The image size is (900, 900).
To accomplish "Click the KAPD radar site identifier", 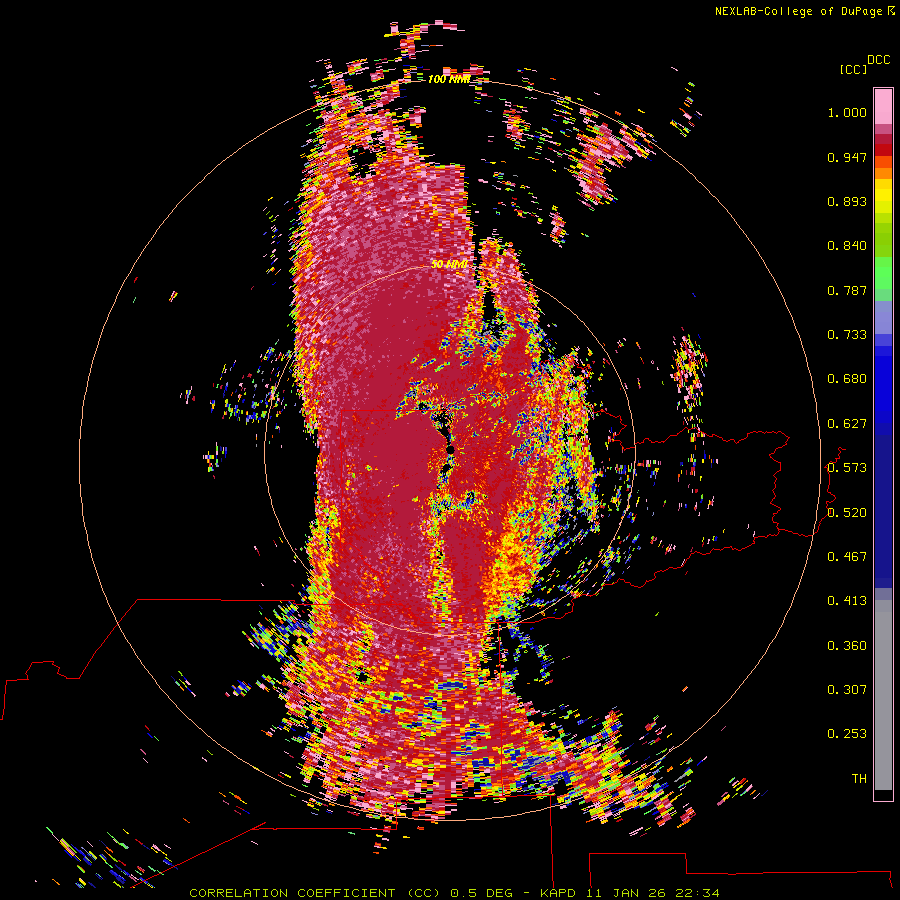I will [560, 893].
